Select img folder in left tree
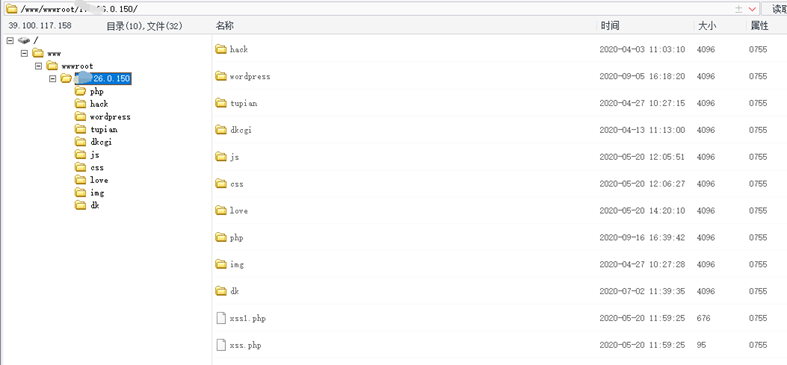This screenshot has height=365, width=787. (x=97, y=193)
